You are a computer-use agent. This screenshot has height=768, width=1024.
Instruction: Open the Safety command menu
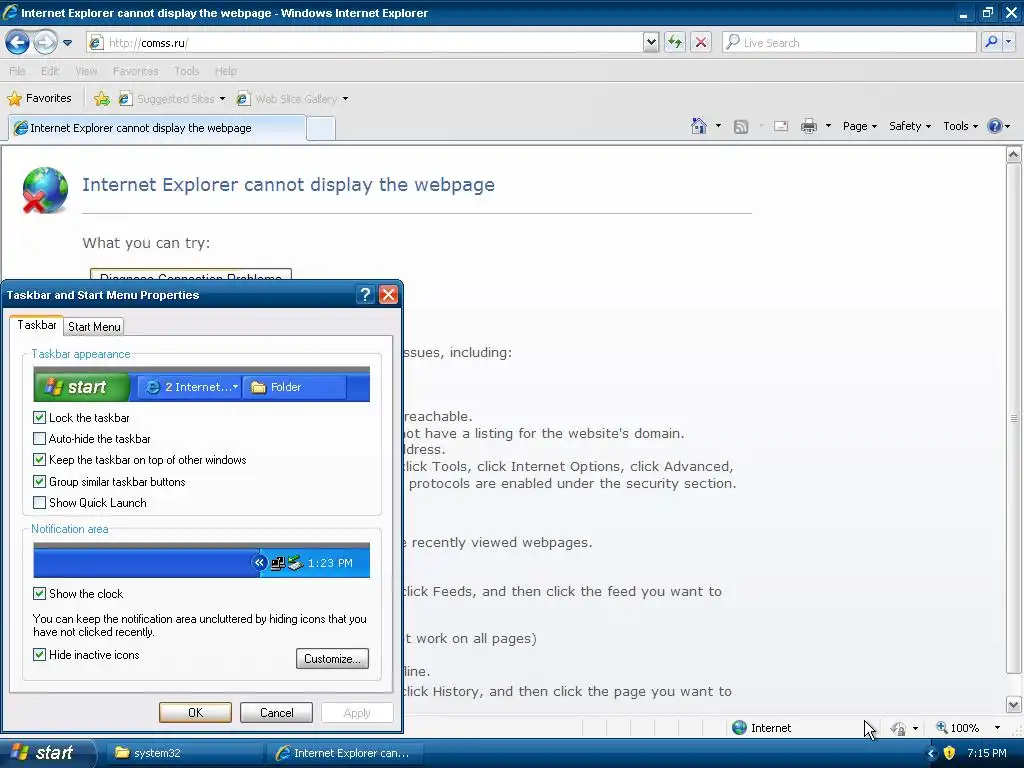point(910,126)
